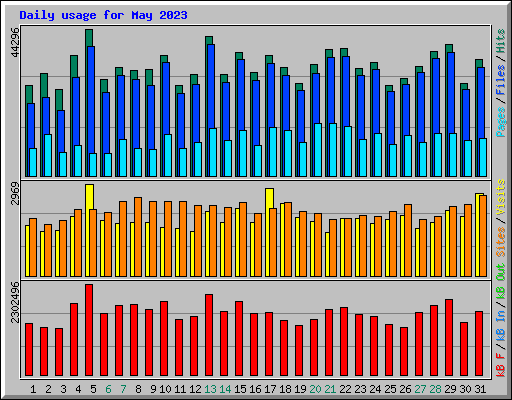Click the green 'kB Out' legend label
This screenshot has width=512, height=400.
[501, 282]
